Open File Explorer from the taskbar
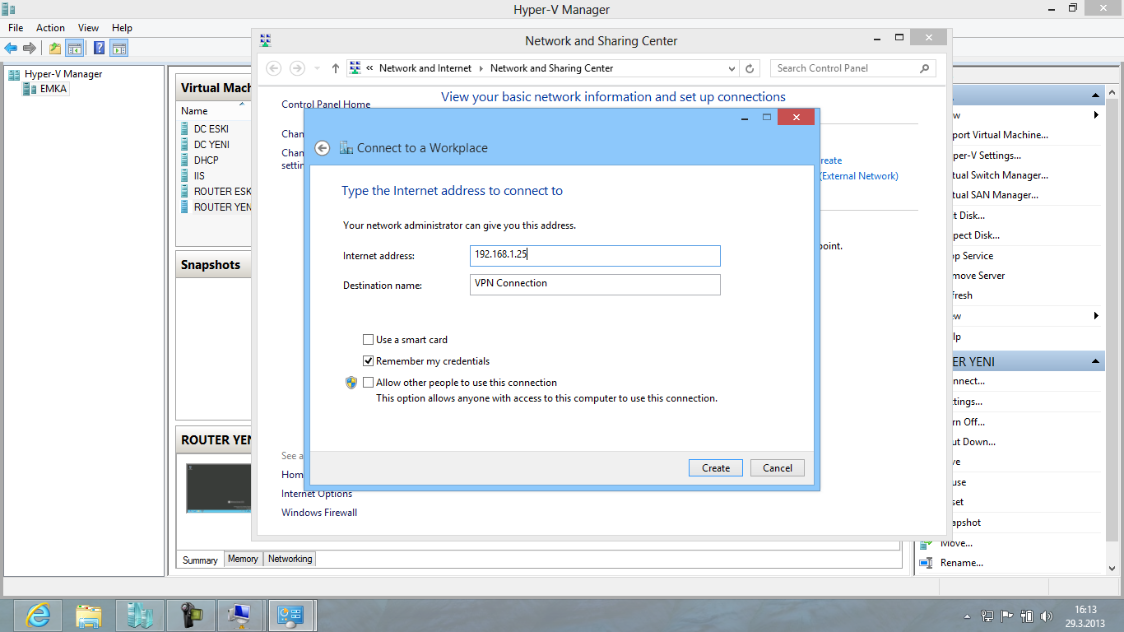 point(89,615)
